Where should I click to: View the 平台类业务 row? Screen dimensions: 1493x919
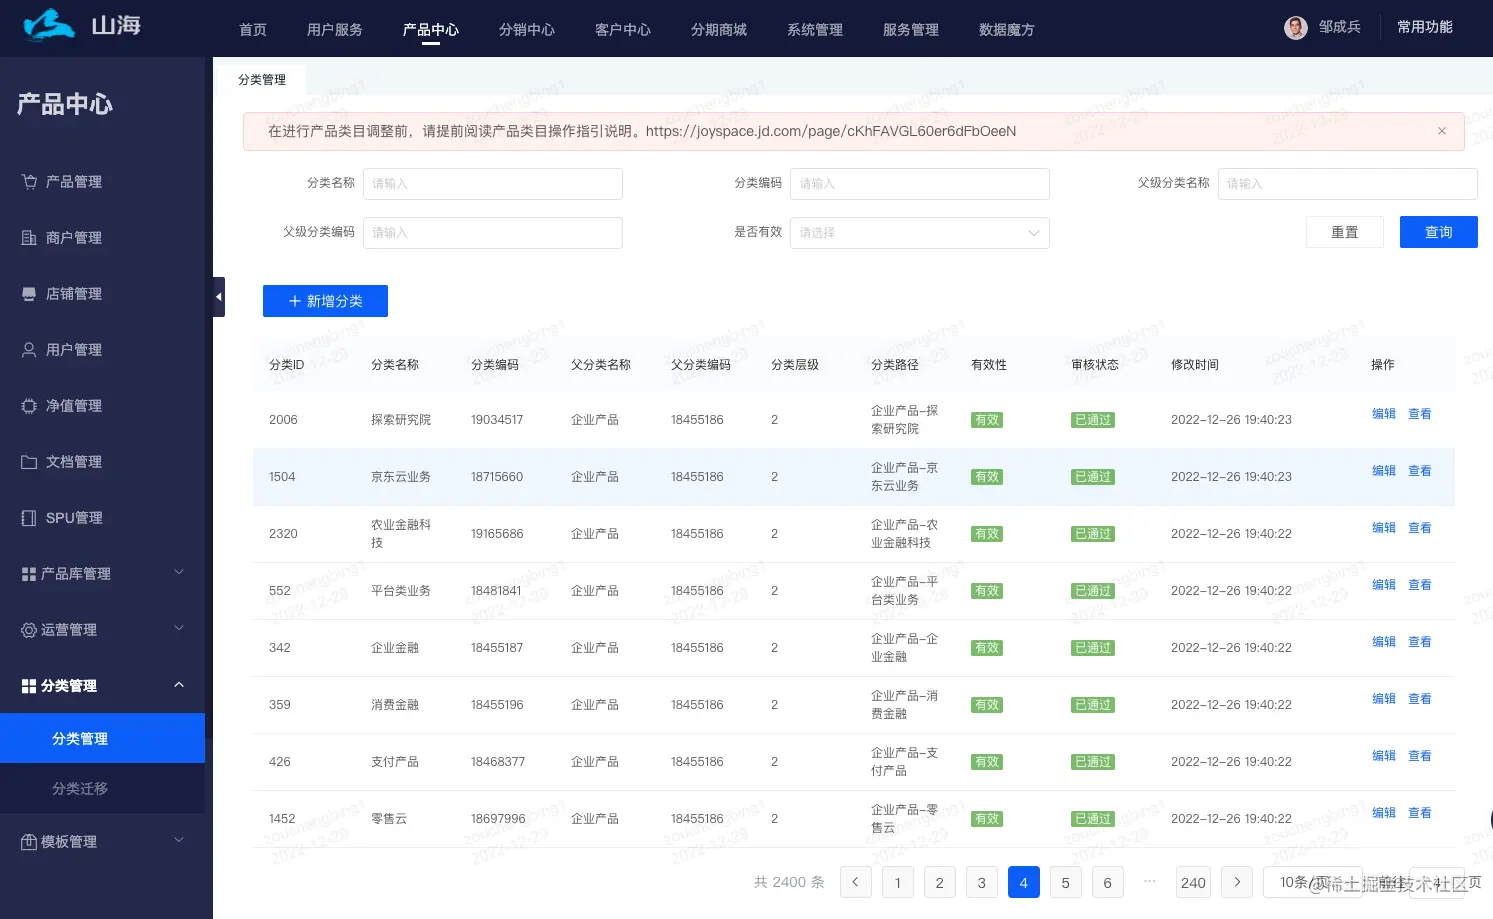point(1420,585)
